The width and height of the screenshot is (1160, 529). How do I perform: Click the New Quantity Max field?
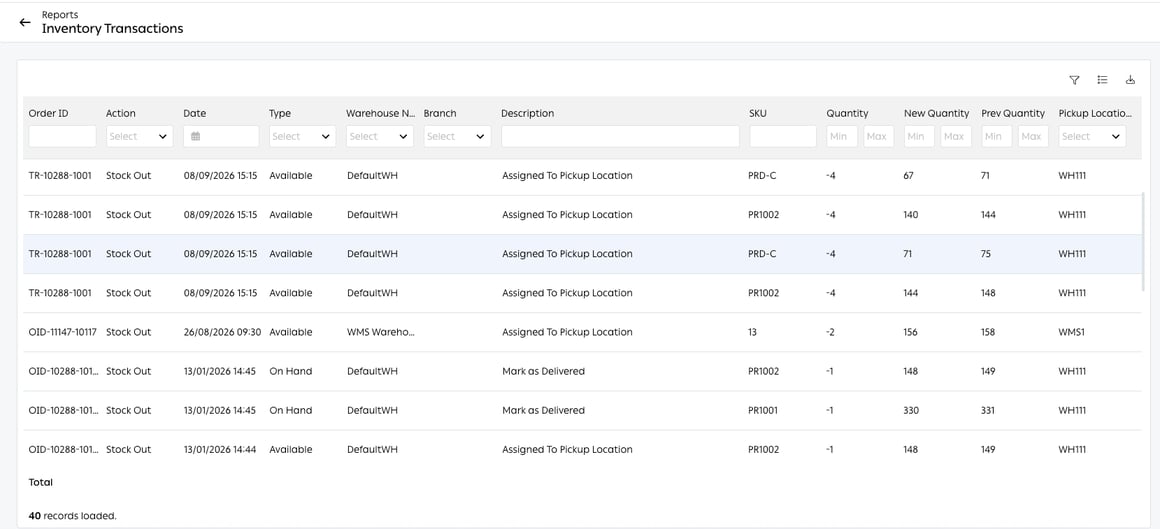[x=956, y=136]
